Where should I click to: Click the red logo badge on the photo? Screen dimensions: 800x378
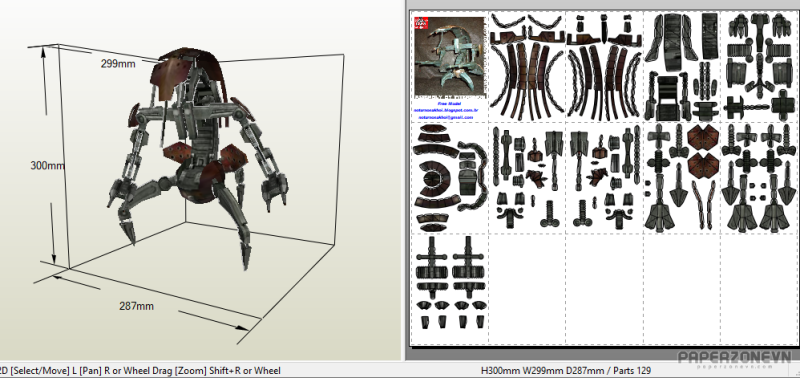[x=420, y=23]
